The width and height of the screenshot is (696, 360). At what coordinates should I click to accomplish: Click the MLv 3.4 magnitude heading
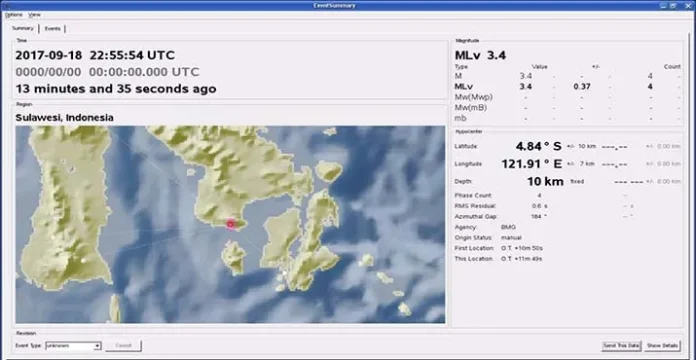click(x=480, y=55)
